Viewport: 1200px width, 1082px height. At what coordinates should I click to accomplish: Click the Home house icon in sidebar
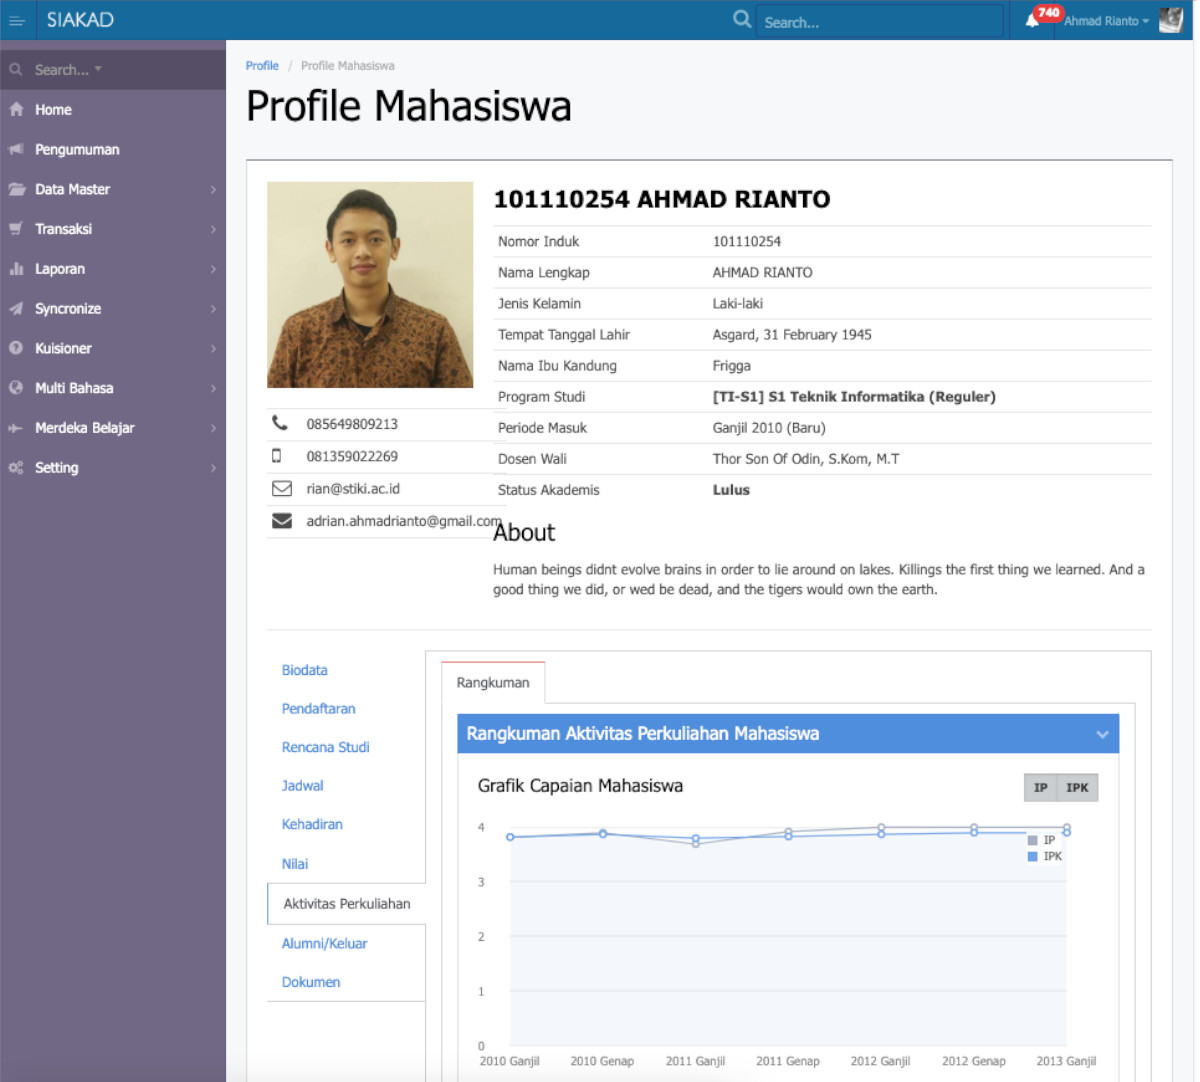tap(16, 110)
